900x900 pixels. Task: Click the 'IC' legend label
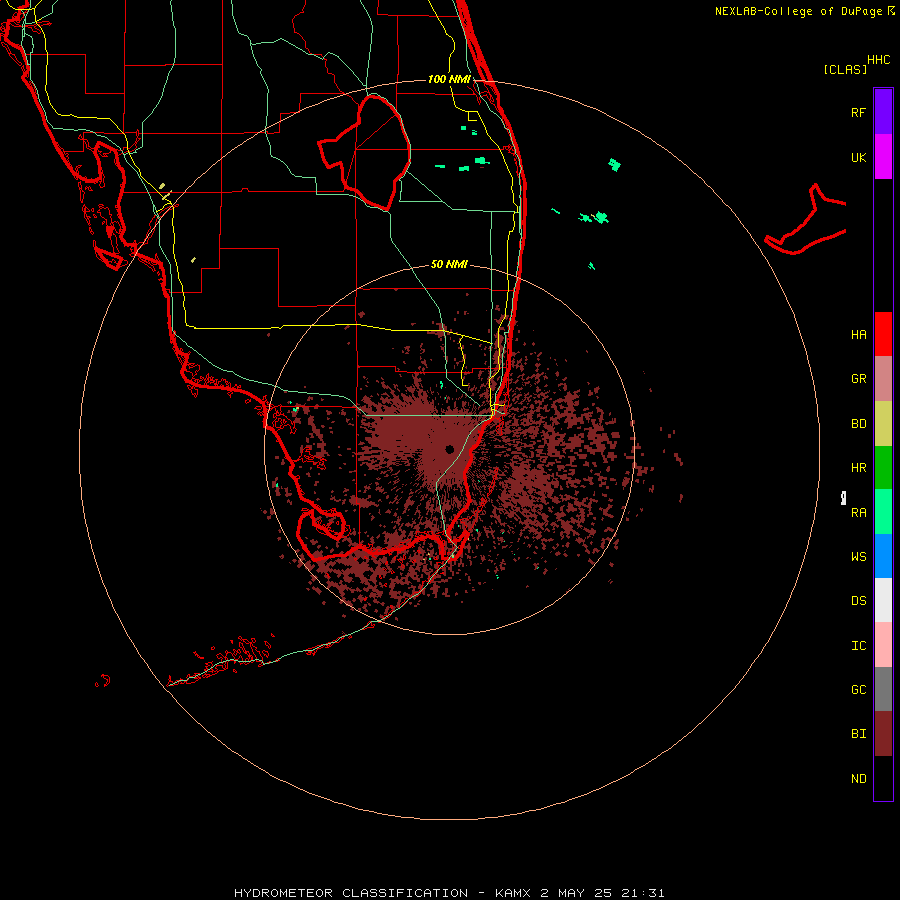[858, 646]
